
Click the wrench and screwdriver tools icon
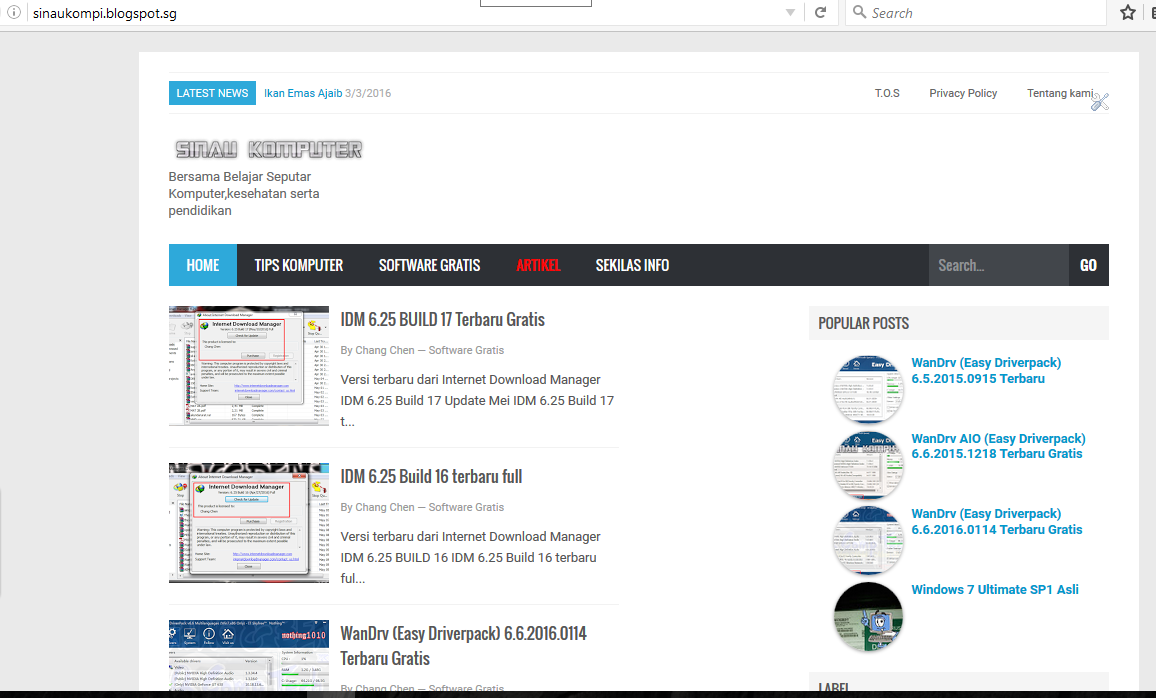pos(1100,102)
